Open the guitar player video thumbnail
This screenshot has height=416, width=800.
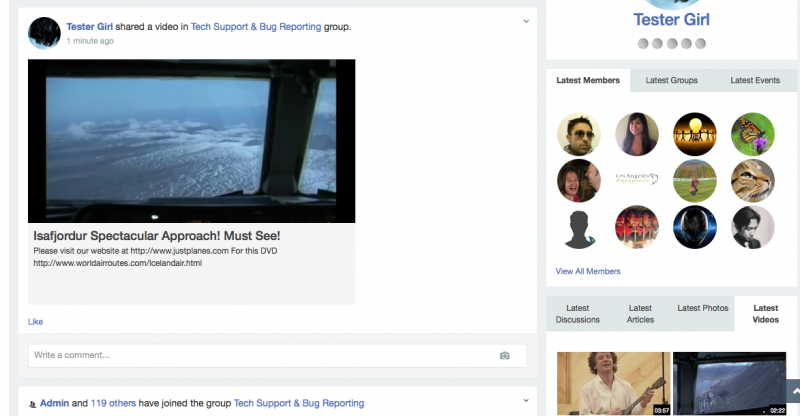point(613,383)
